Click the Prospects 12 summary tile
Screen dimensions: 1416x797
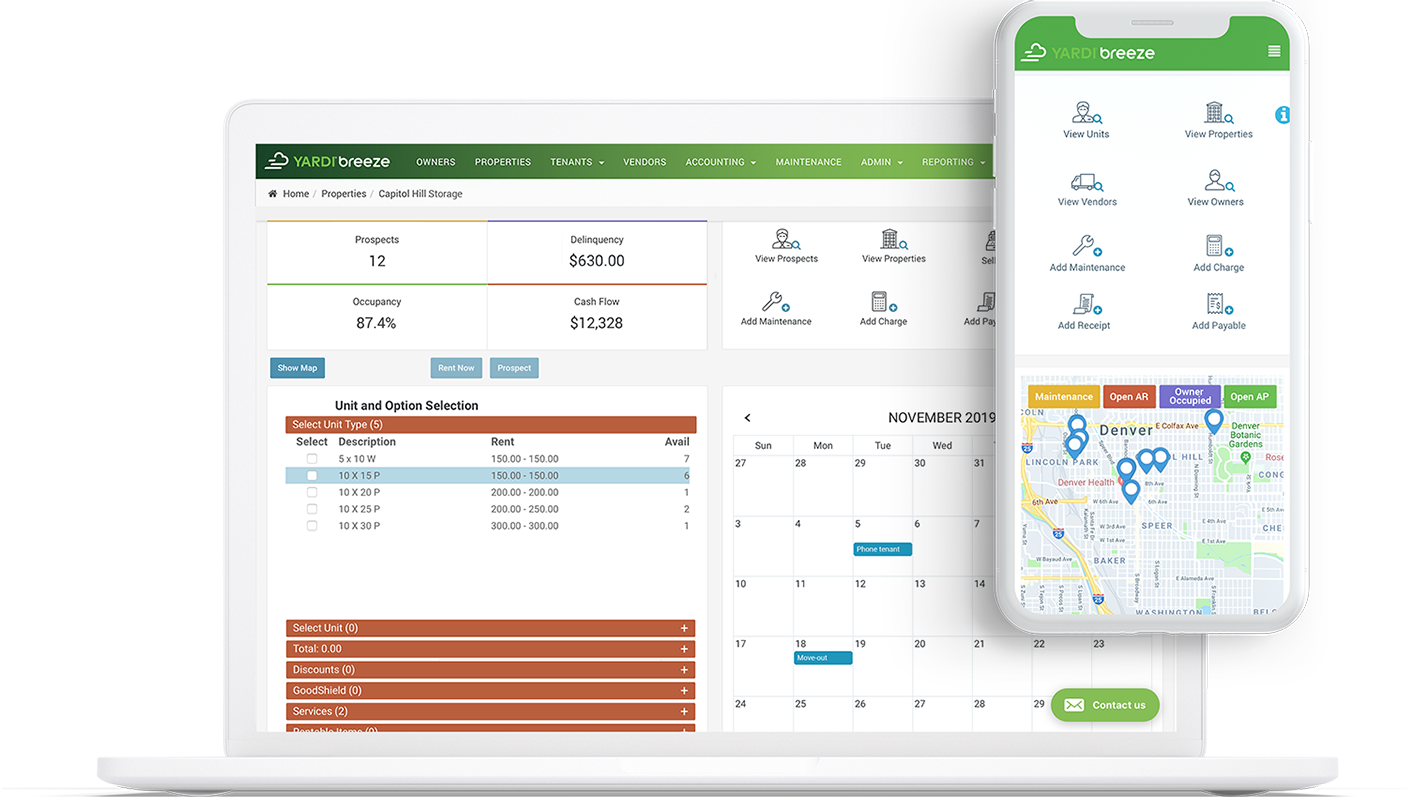coord(377,252)
